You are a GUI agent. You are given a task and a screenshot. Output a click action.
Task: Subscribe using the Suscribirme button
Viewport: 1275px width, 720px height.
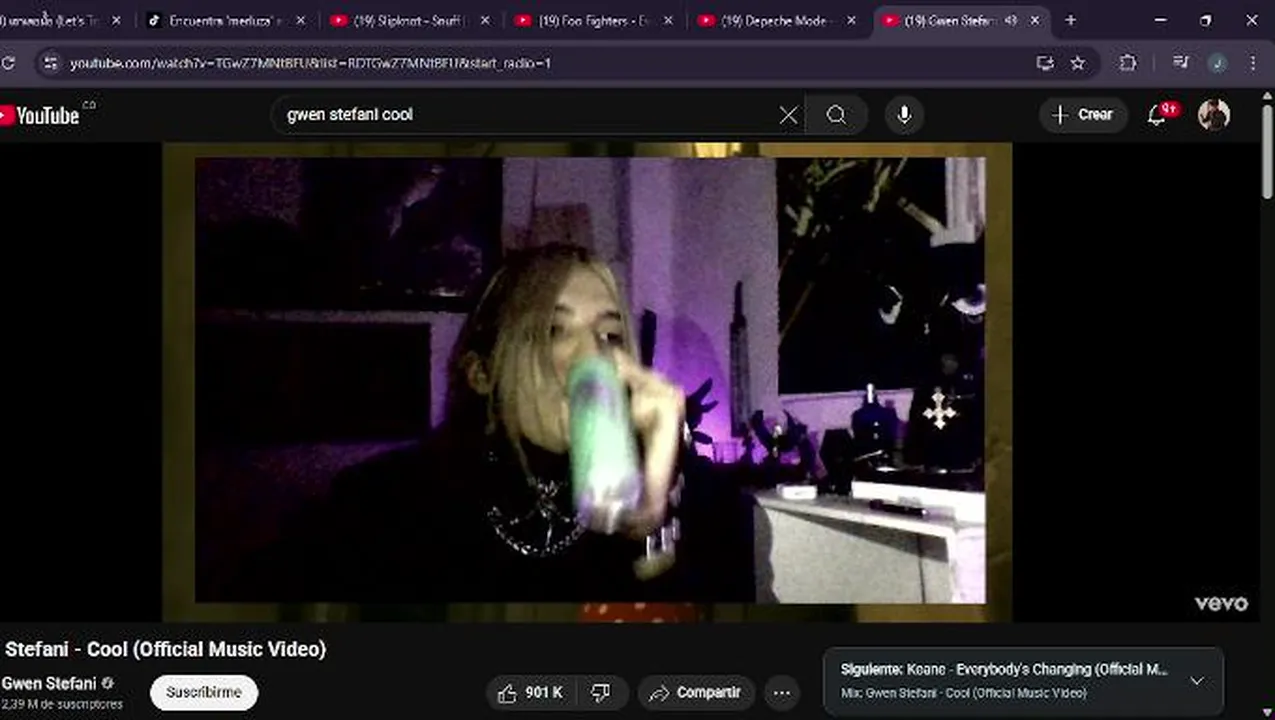coord(204,692)
